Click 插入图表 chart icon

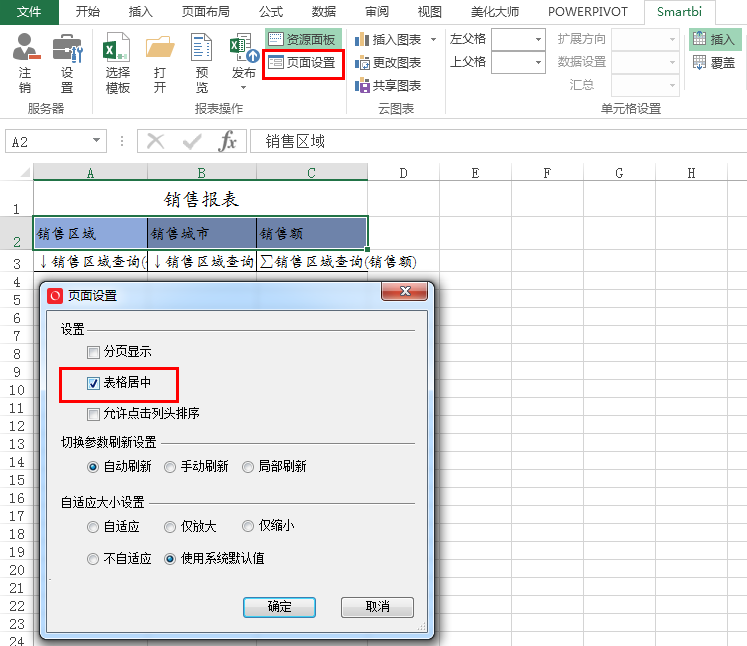pyautogui.click(x=362, y=39)
